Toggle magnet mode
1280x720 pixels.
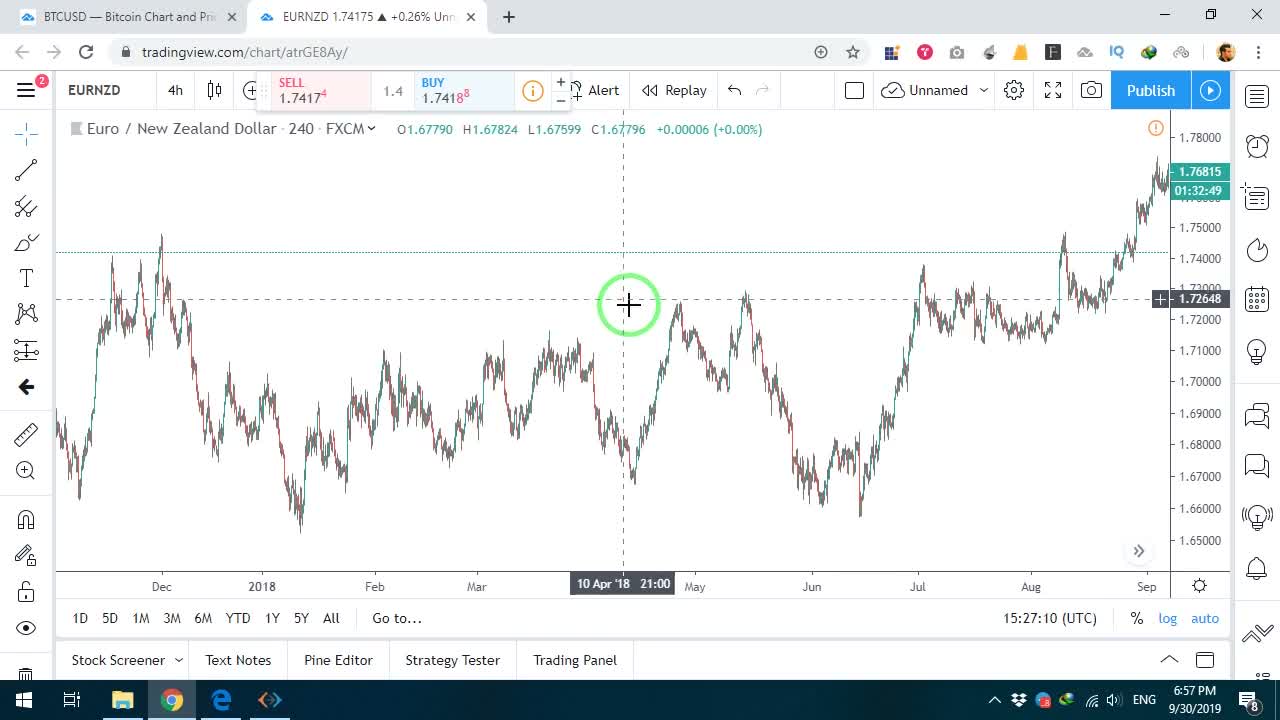26,520
